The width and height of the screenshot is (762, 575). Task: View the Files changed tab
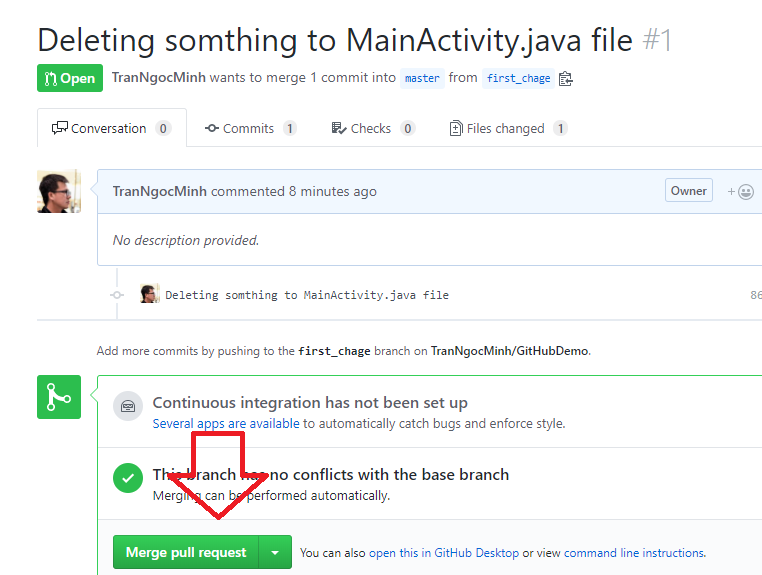tap(508, 128)
